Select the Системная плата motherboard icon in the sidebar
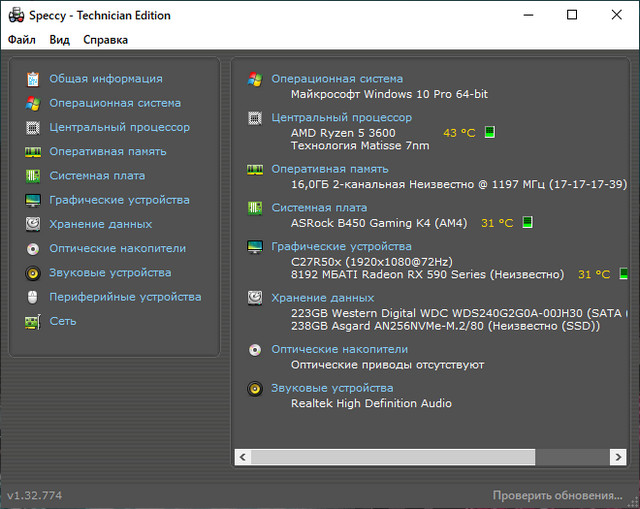 tap(33, 176)
